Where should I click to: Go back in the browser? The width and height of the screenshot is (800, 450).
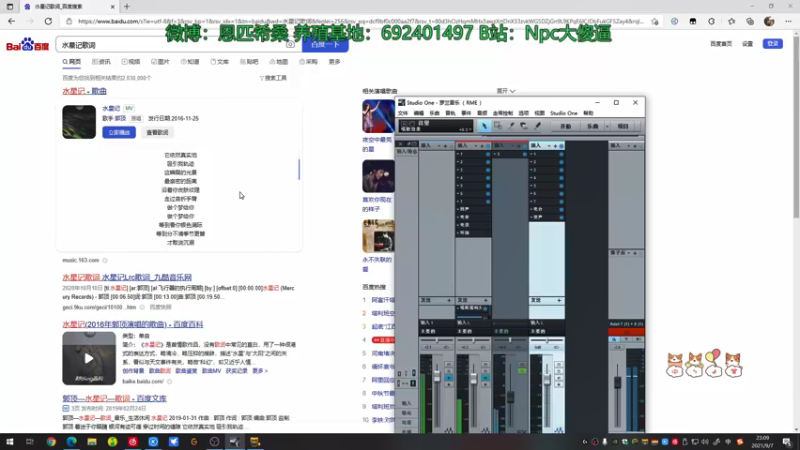[12, 21]
